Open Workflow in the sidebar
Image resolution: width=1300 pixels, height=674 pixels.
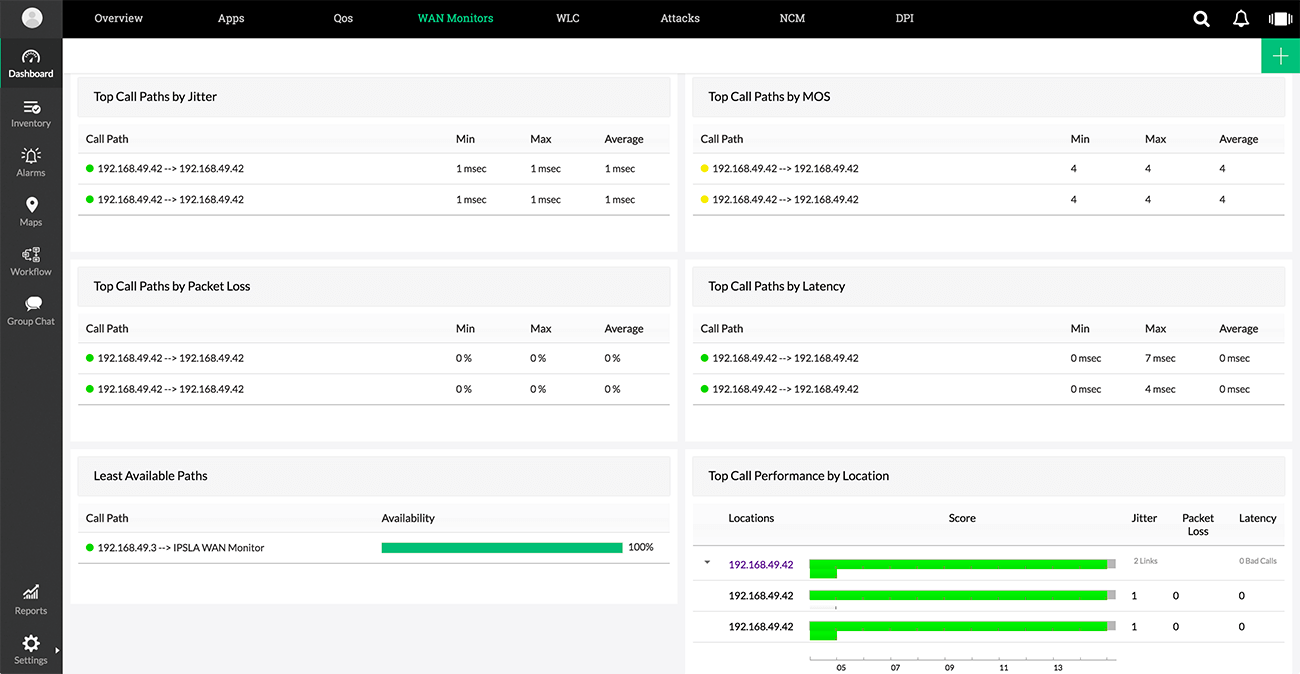(31, 262)
